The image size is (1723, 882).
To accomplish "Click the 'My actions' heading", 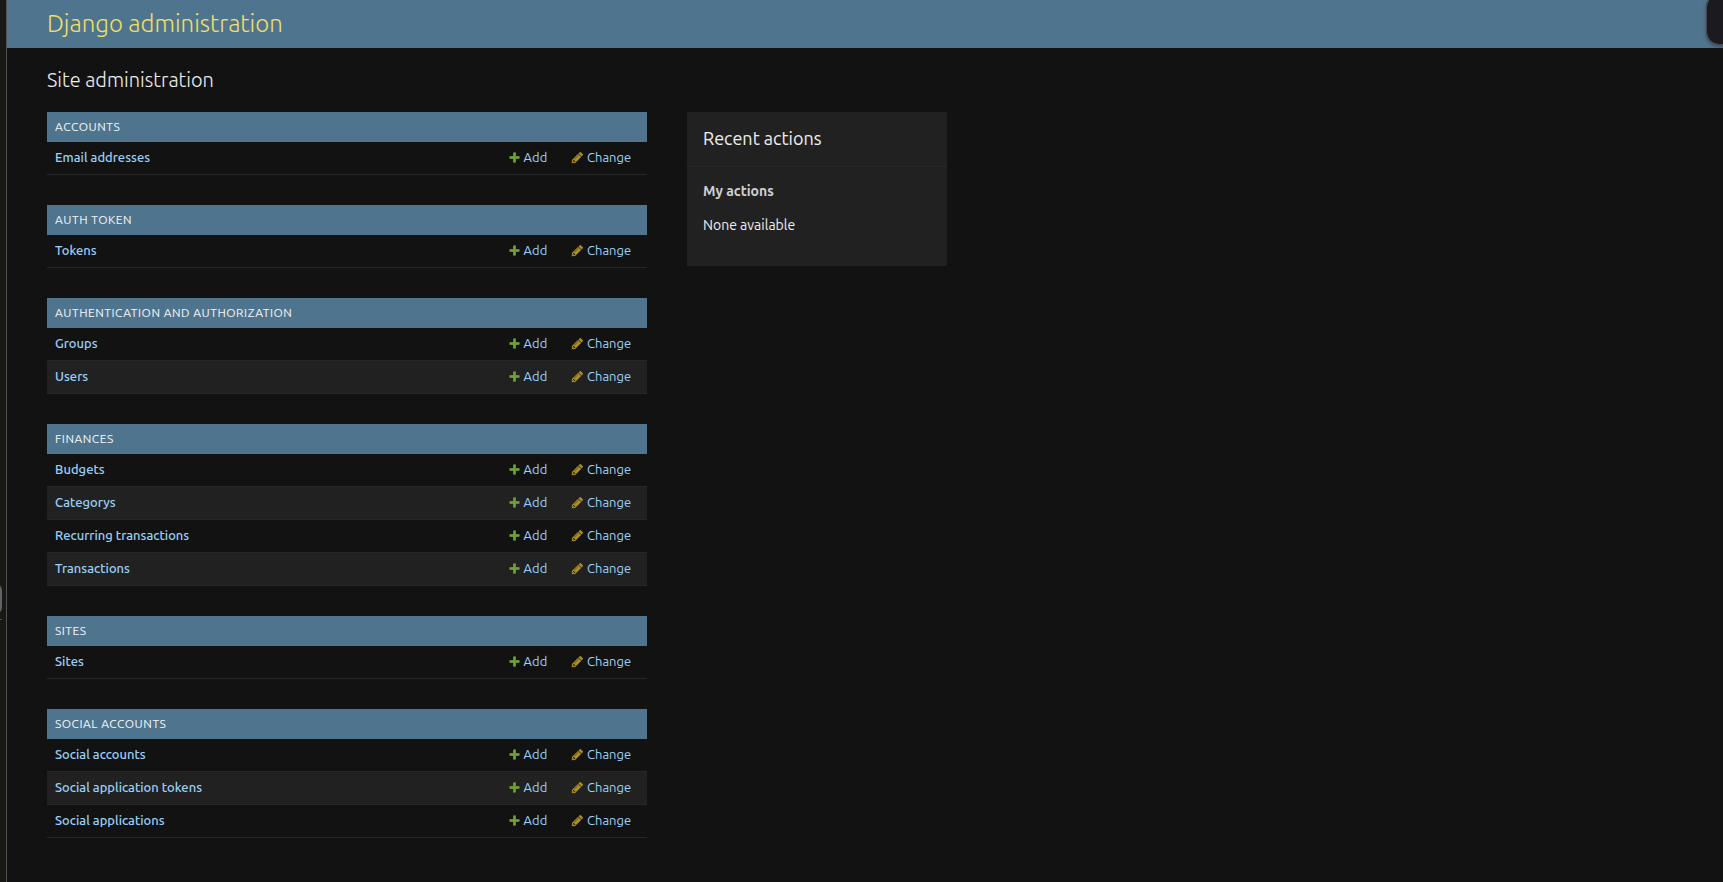I will (x=738, y=191).
